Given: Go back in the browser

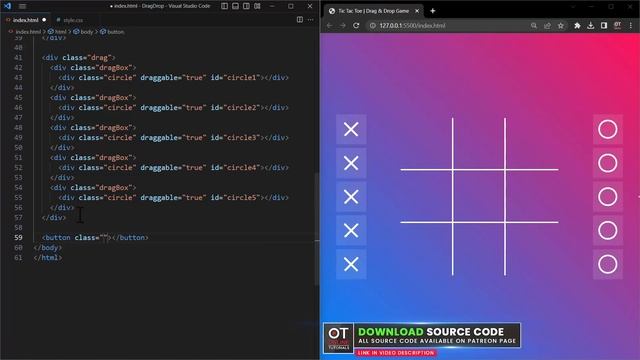Looking at the screenshot, I should click(x=329, y=25).
